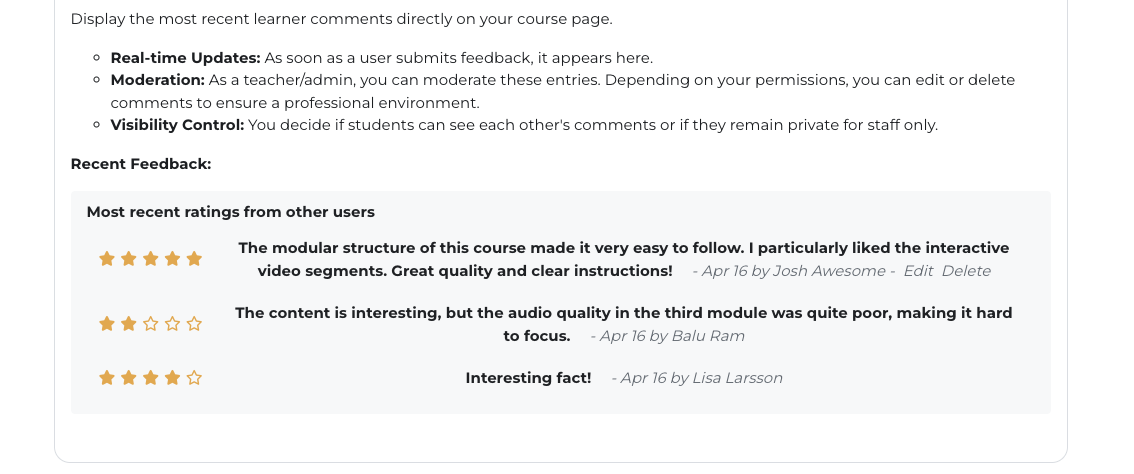
Task: Click 'Apr 16 by Lisa Larsson' attribution
Action: click(x=701, y=378)
